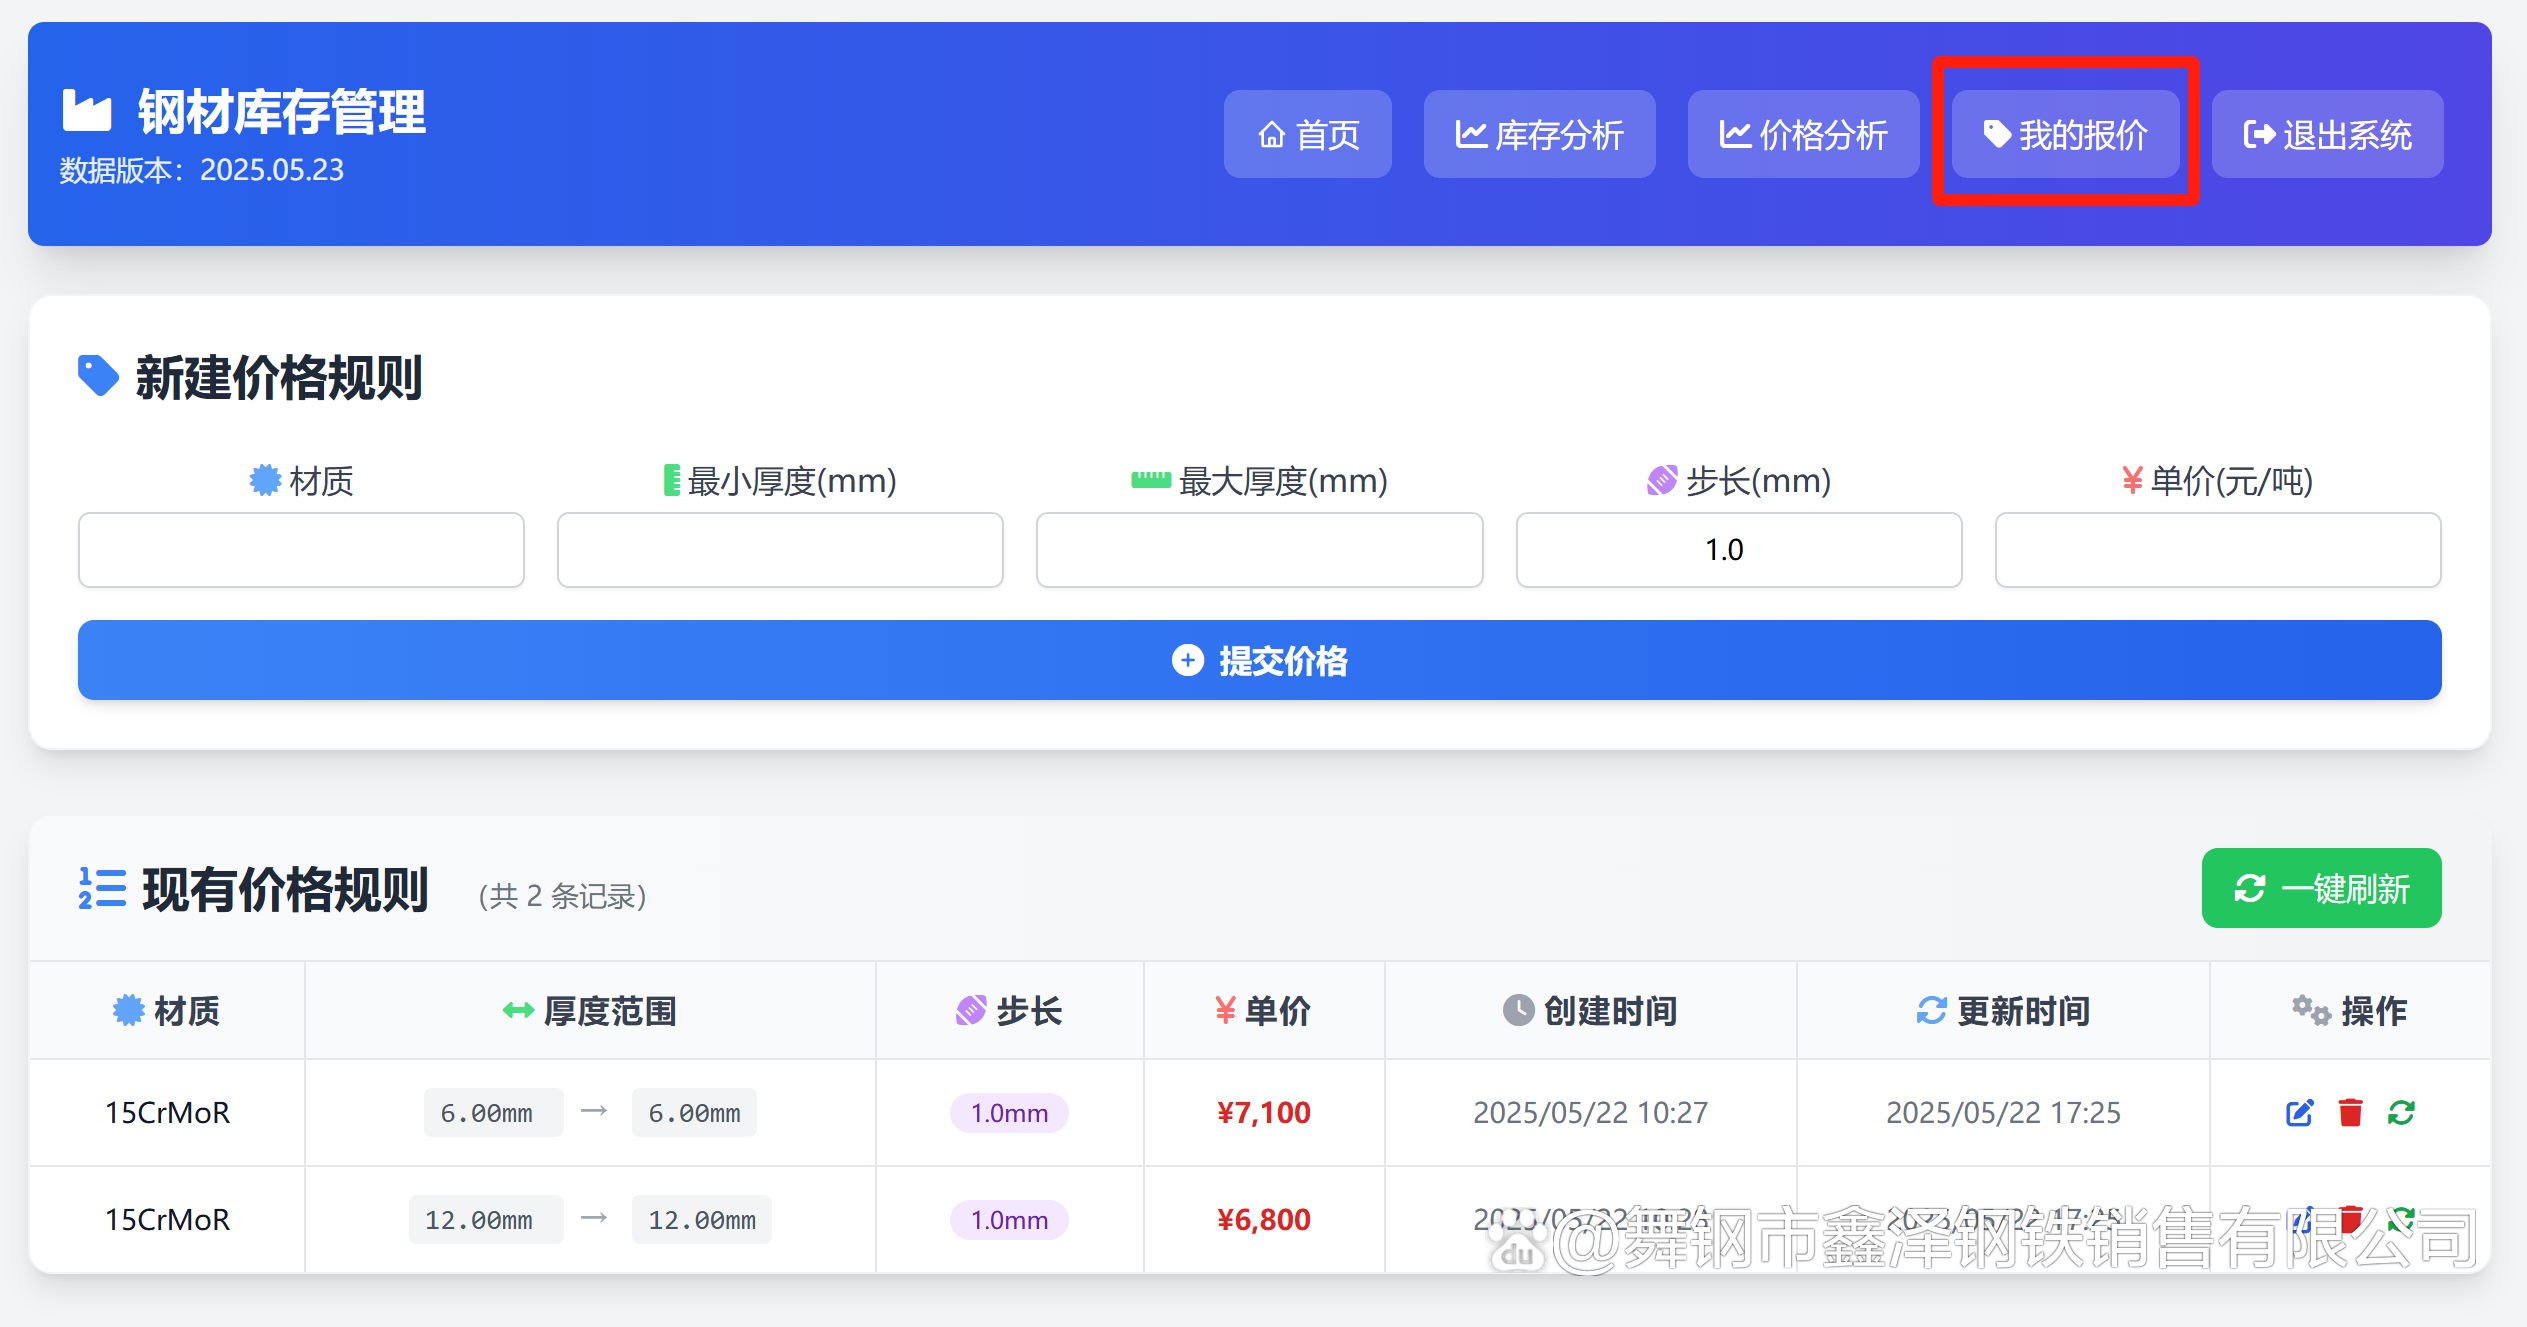Screen dimensions: 2527x1327
Task: Click the delete icon for the 12.00mm rule
Action: click(2351, 1219)
